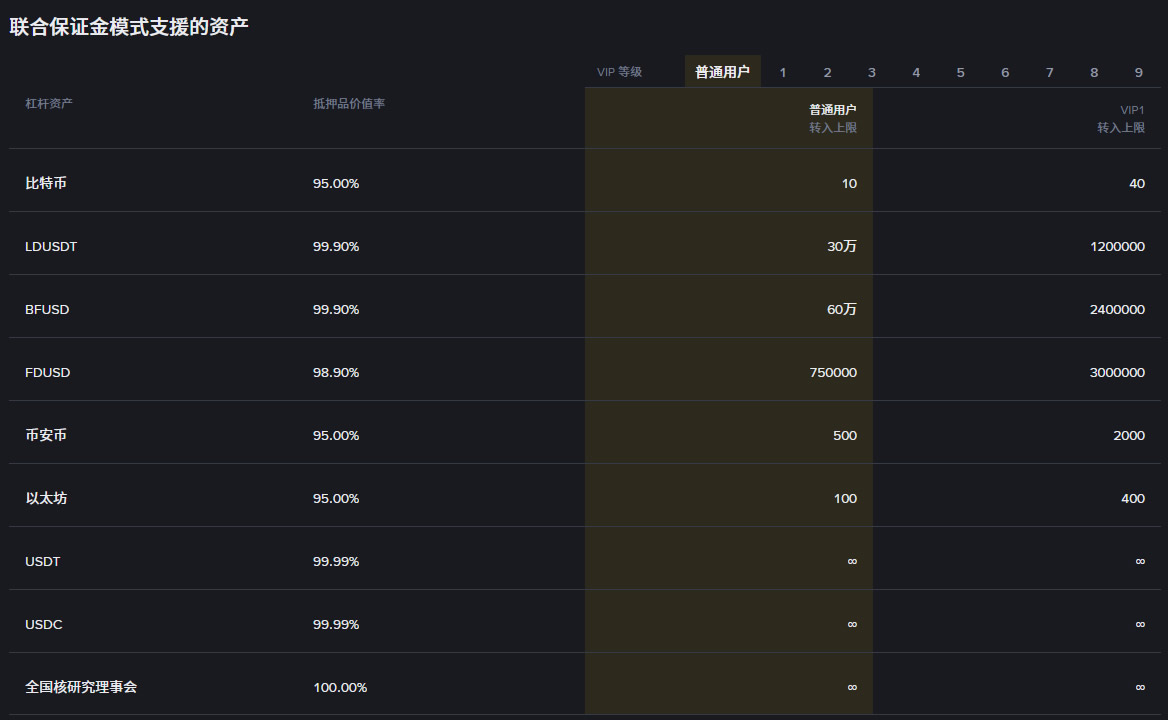This screenshot has width=1168, height=720.
Task: Select the LDUSDT asset row
Action: [51, 247]
